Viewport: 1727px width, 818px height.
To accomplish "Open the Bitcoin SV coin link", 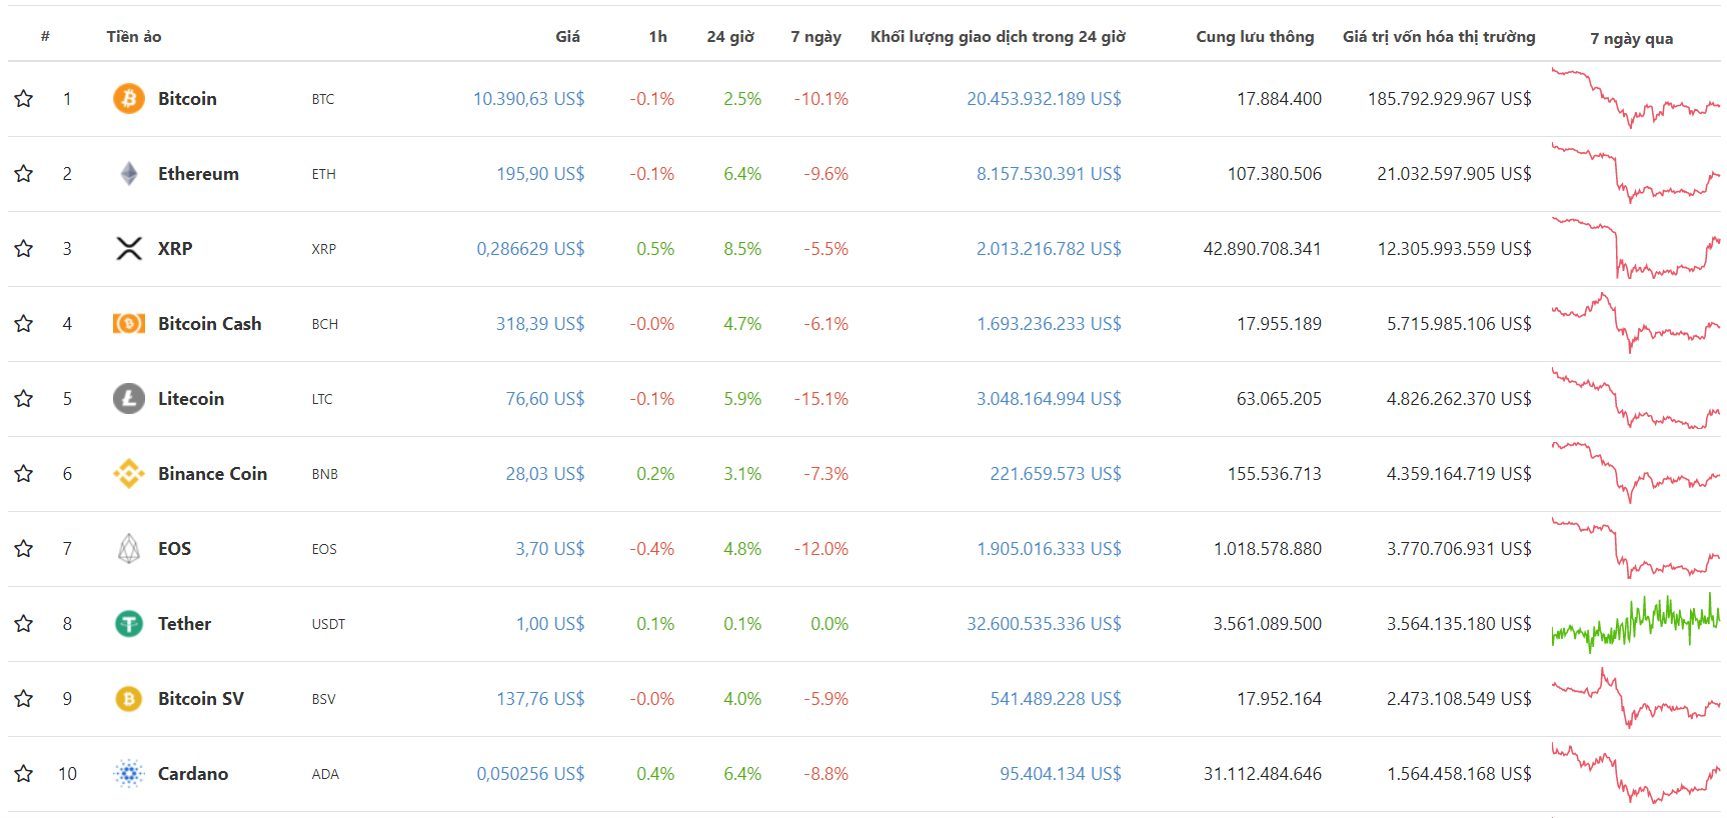I will 201,699.
